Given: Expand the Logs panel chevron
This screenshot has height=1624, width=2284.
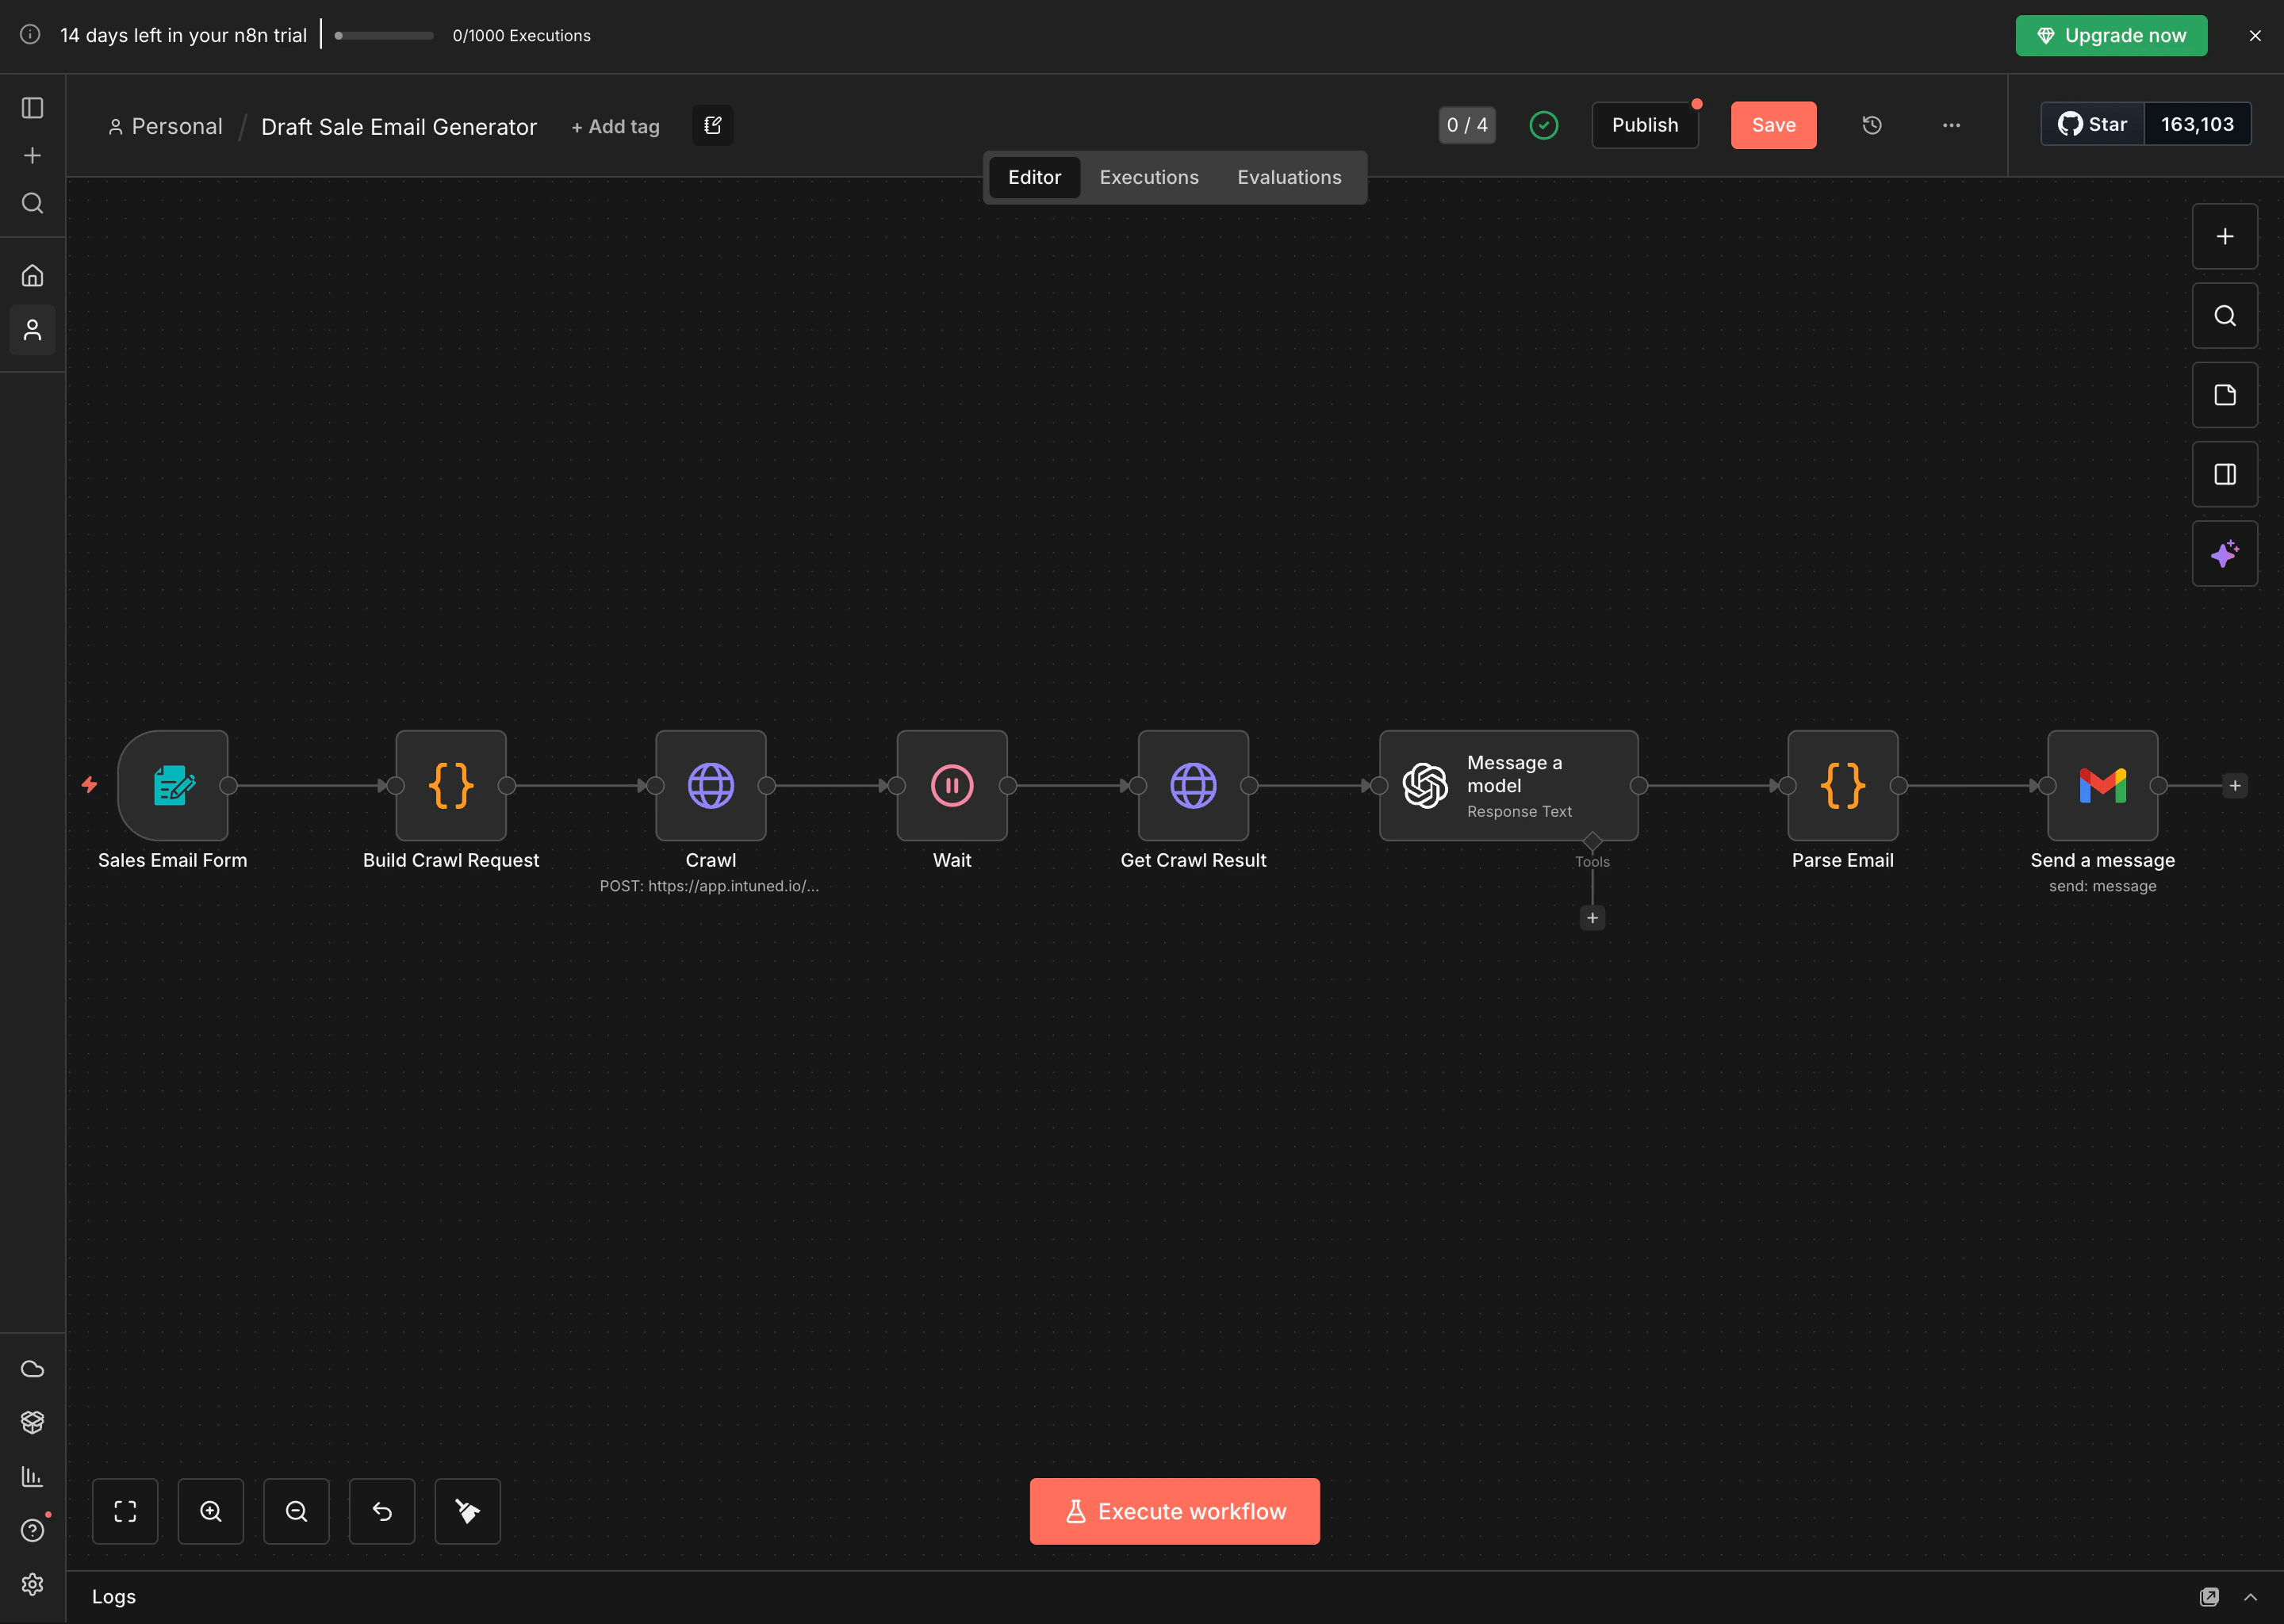Looking at the screenshot, I should coord(2250,1597).
